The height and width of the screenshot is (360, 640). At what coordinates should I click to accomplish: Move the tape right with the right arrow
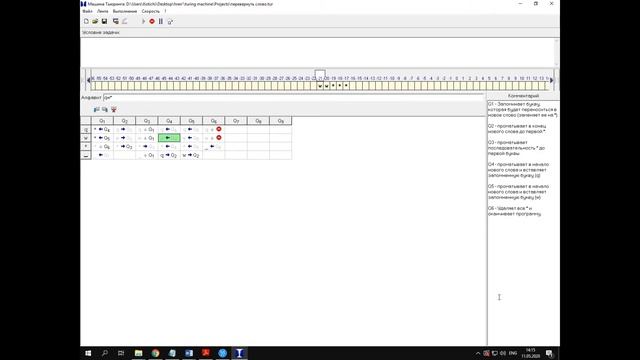click(x=551, y=81)
